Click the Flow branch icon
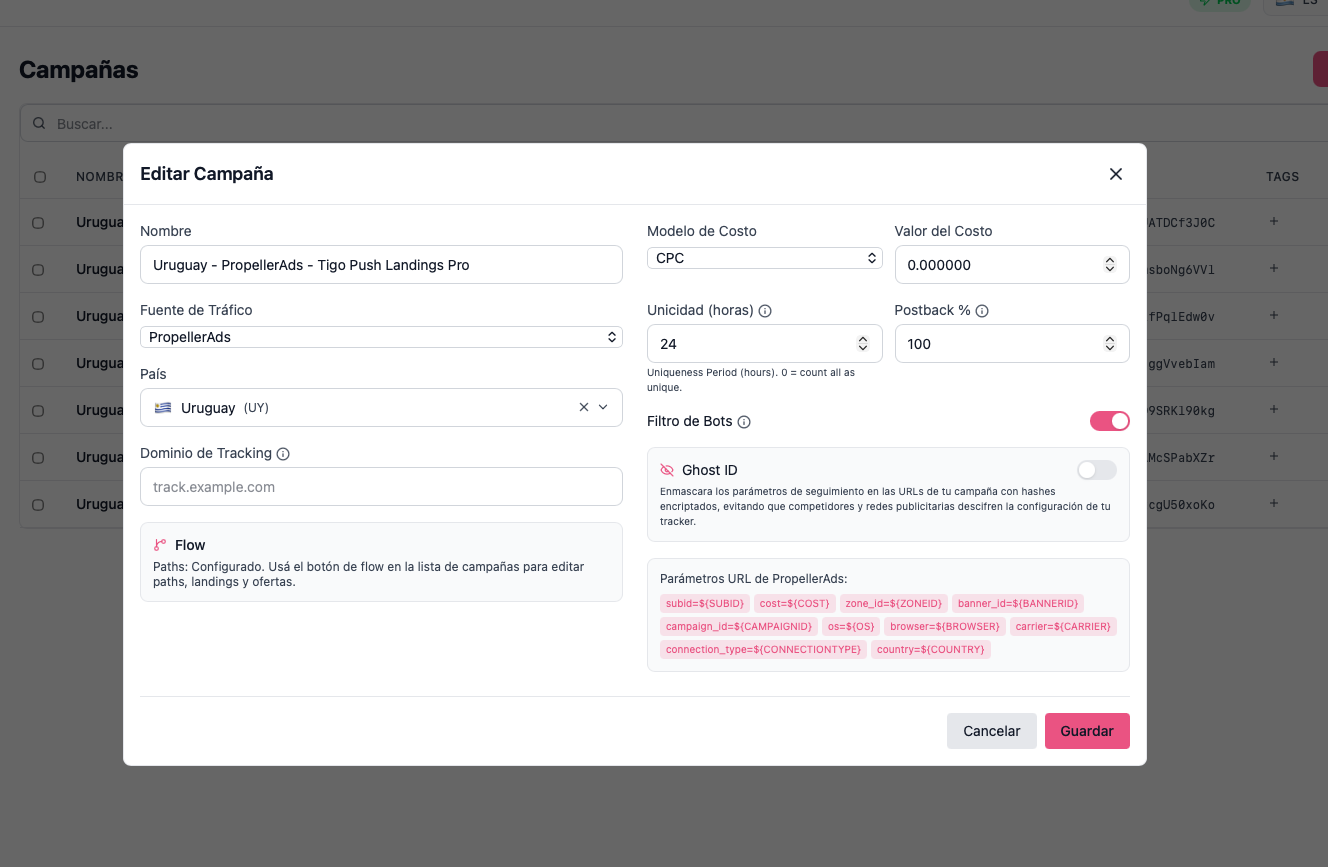Screen dimensions: 1328x867 [x=160, y=545]
